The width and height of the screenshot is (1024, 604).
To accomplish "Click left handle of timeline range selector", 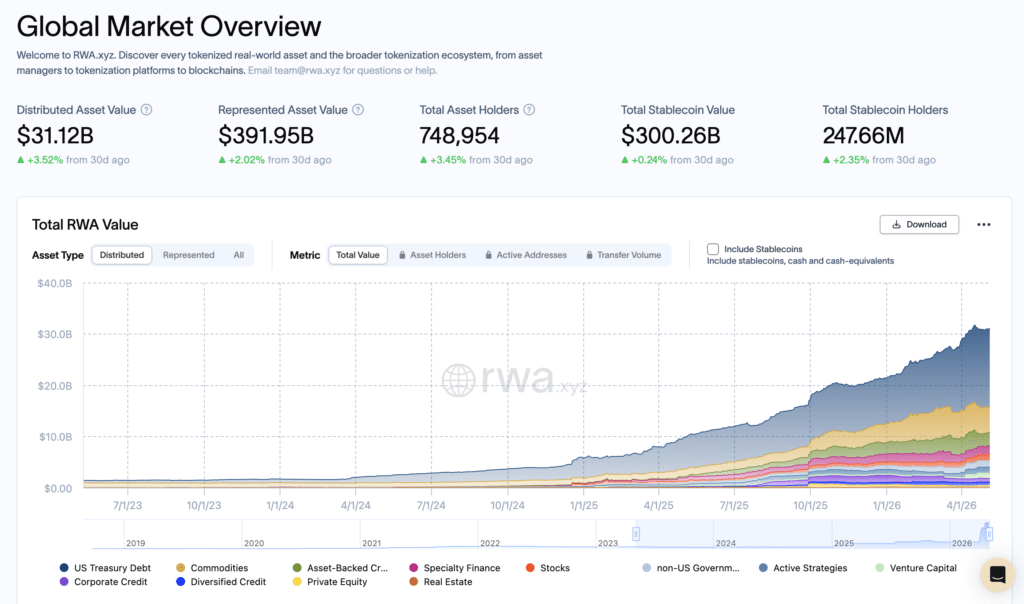I will (x=636, y=534).
